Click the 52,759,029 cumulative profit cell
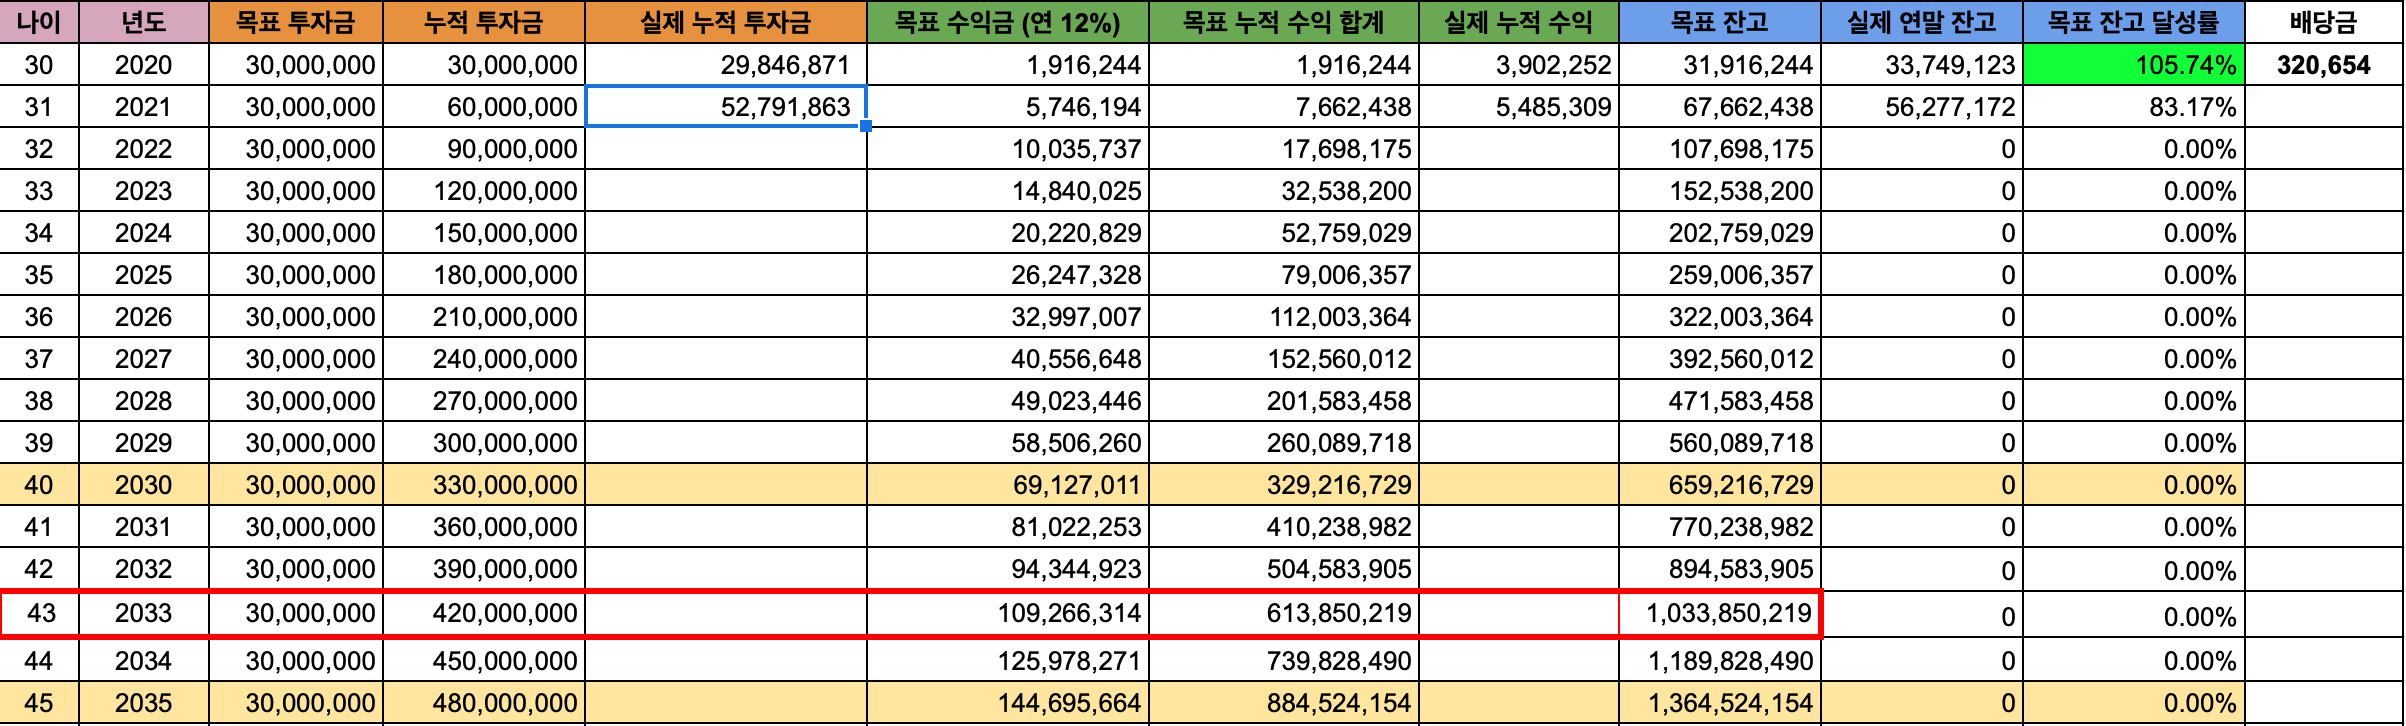The image size is (2406, 726). point(1284,233)
